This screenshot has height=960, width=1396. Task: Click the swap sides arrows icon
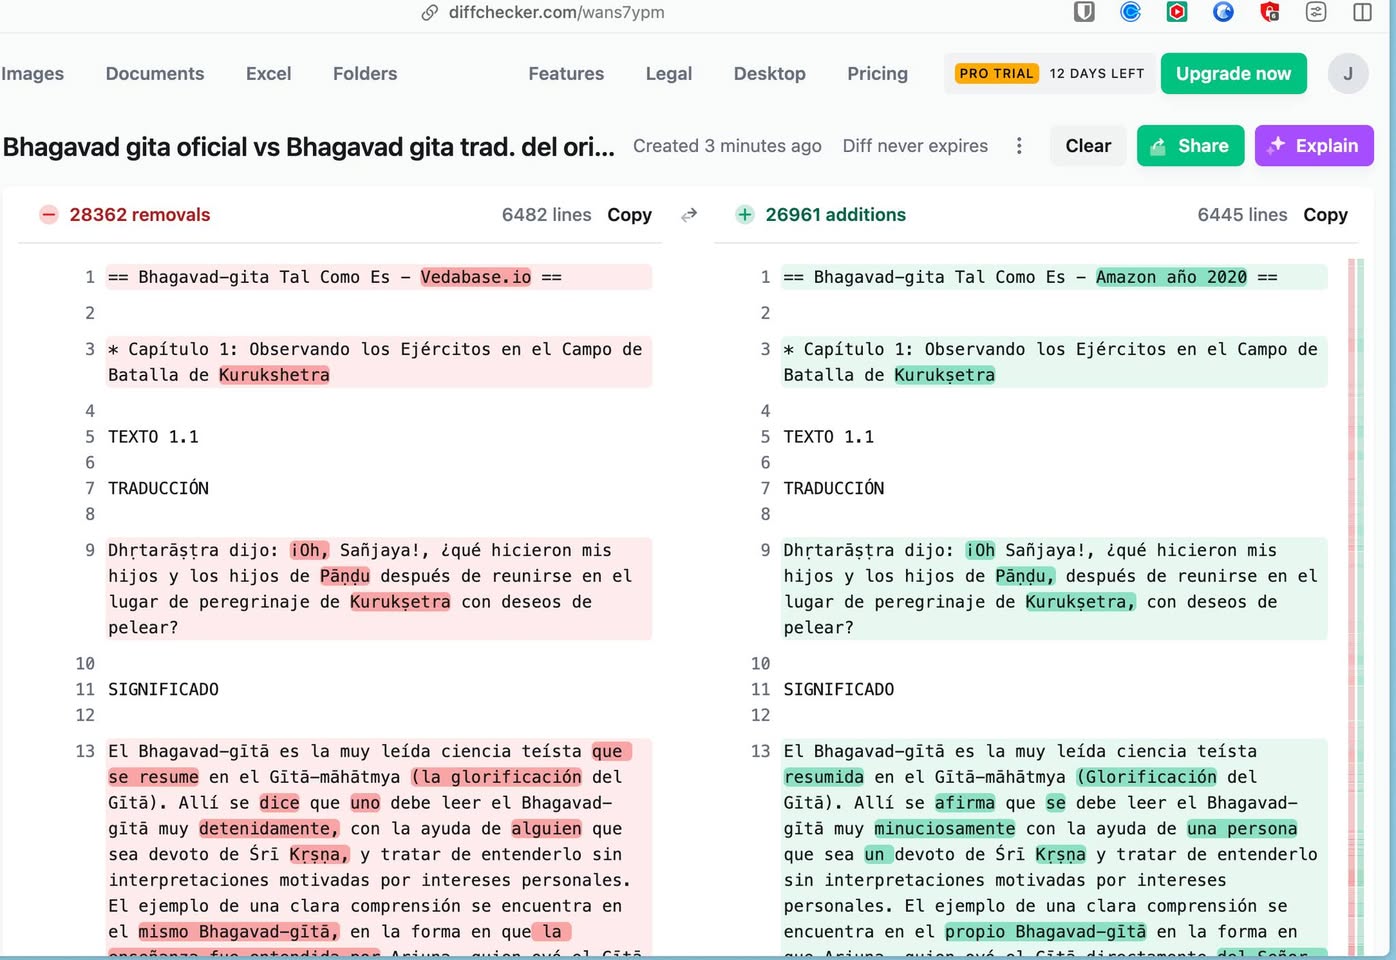tap(689, 215)
